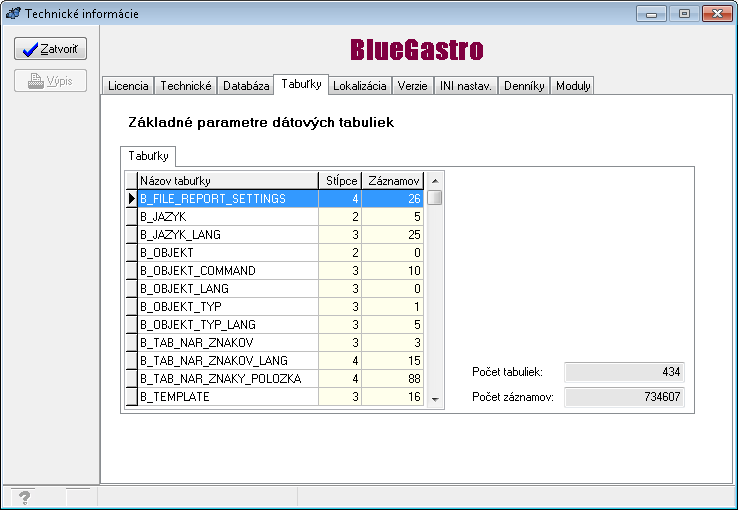Open the Databáza tab
The image size is (738, 510).
click(246, 86)
